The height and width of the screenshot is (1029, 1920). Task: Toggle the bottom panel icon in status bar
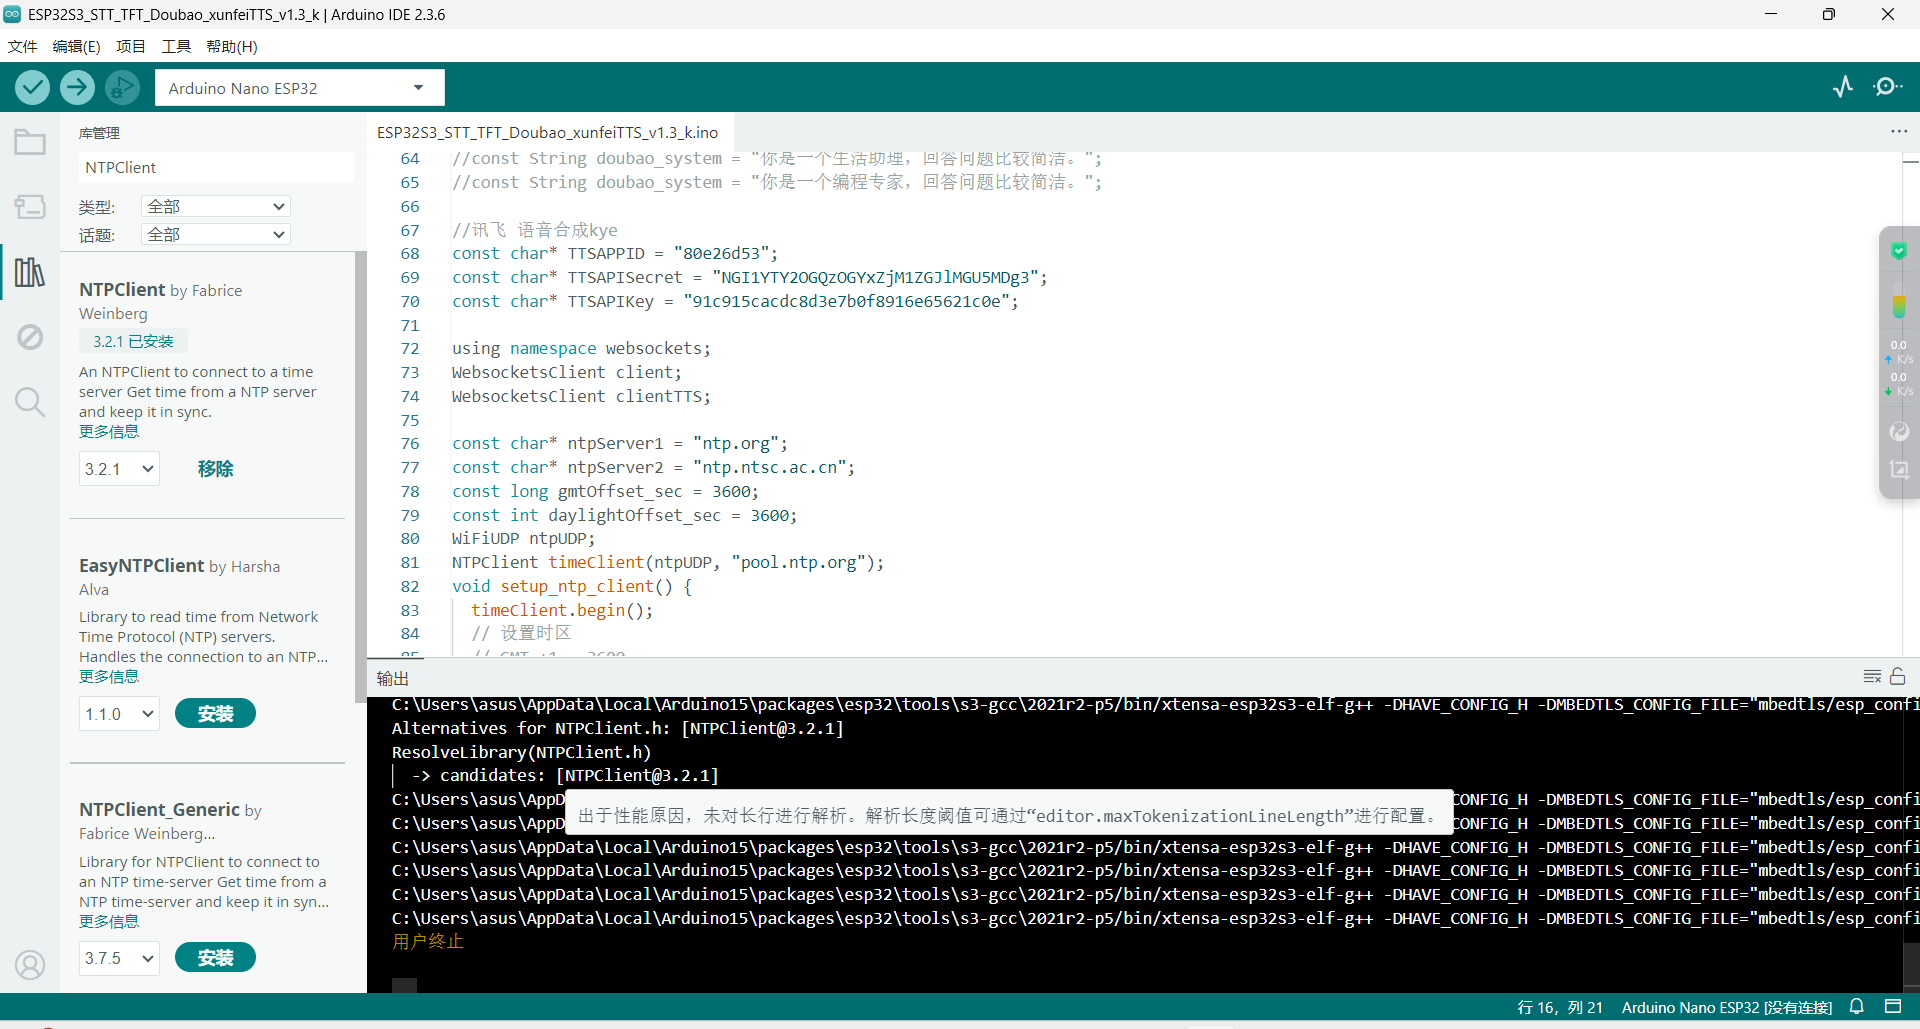(x=1892, y=1007)
